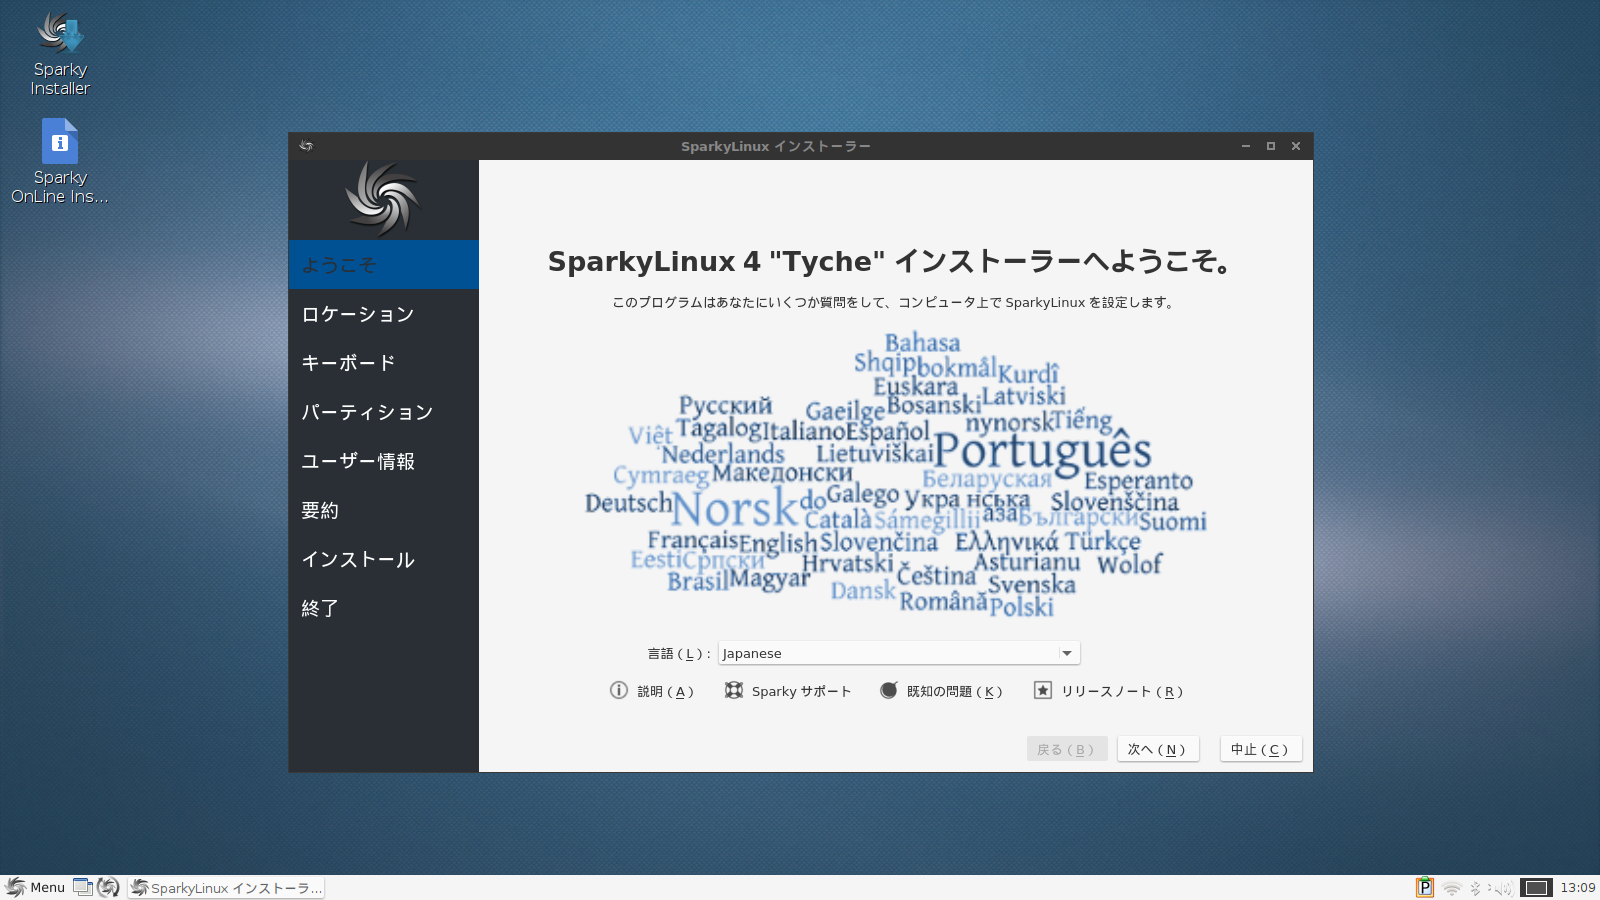Select the キーボード step in the sidebar
Screen dimensions: 1600x900
click(384, 363)
